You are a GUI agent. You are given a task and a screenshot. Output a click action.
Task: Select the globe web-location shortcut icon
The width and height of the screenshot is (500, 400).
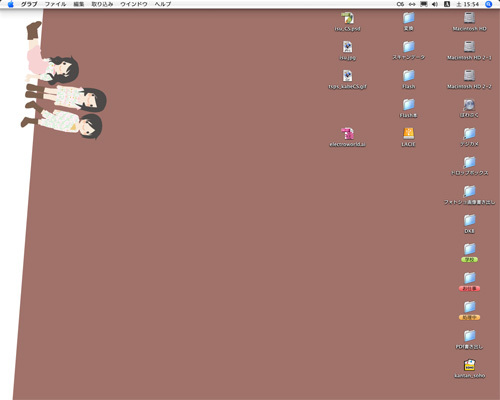click(x=469, y=105)
